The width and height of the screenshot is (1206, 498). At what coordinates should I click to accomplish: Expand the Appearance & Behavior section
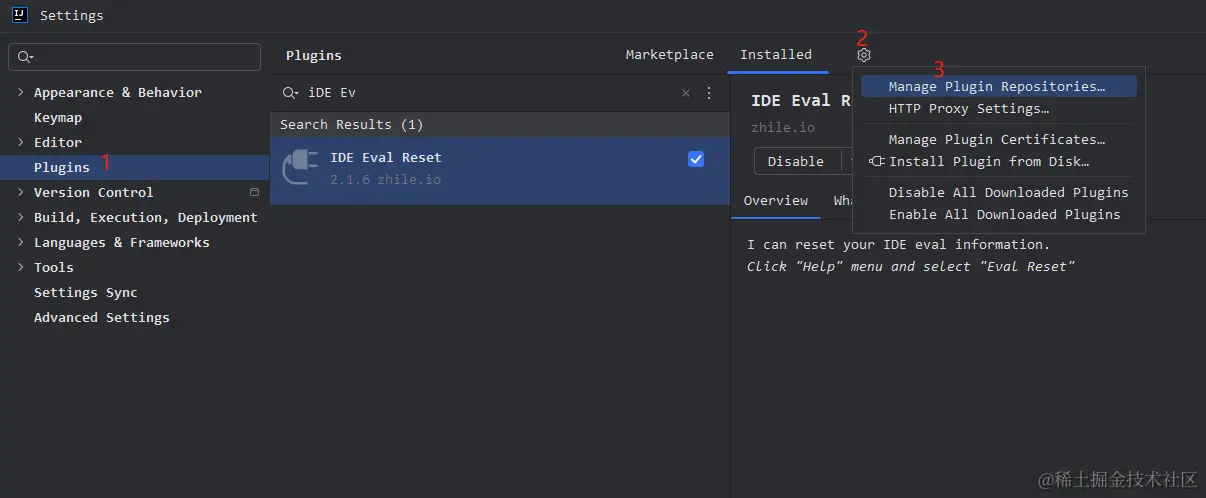click(x=21, y=92)
